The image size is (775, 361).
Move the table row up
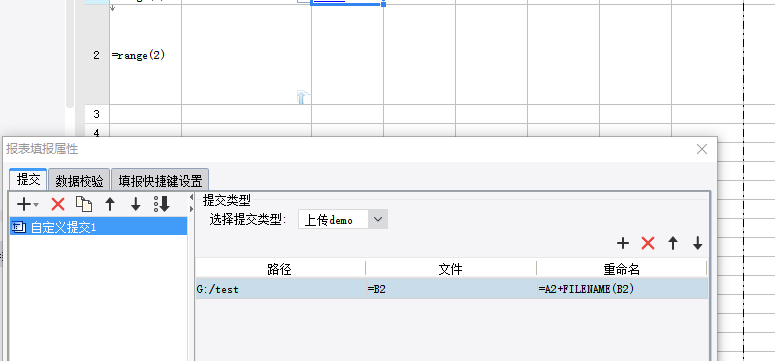tap(673, 243)
